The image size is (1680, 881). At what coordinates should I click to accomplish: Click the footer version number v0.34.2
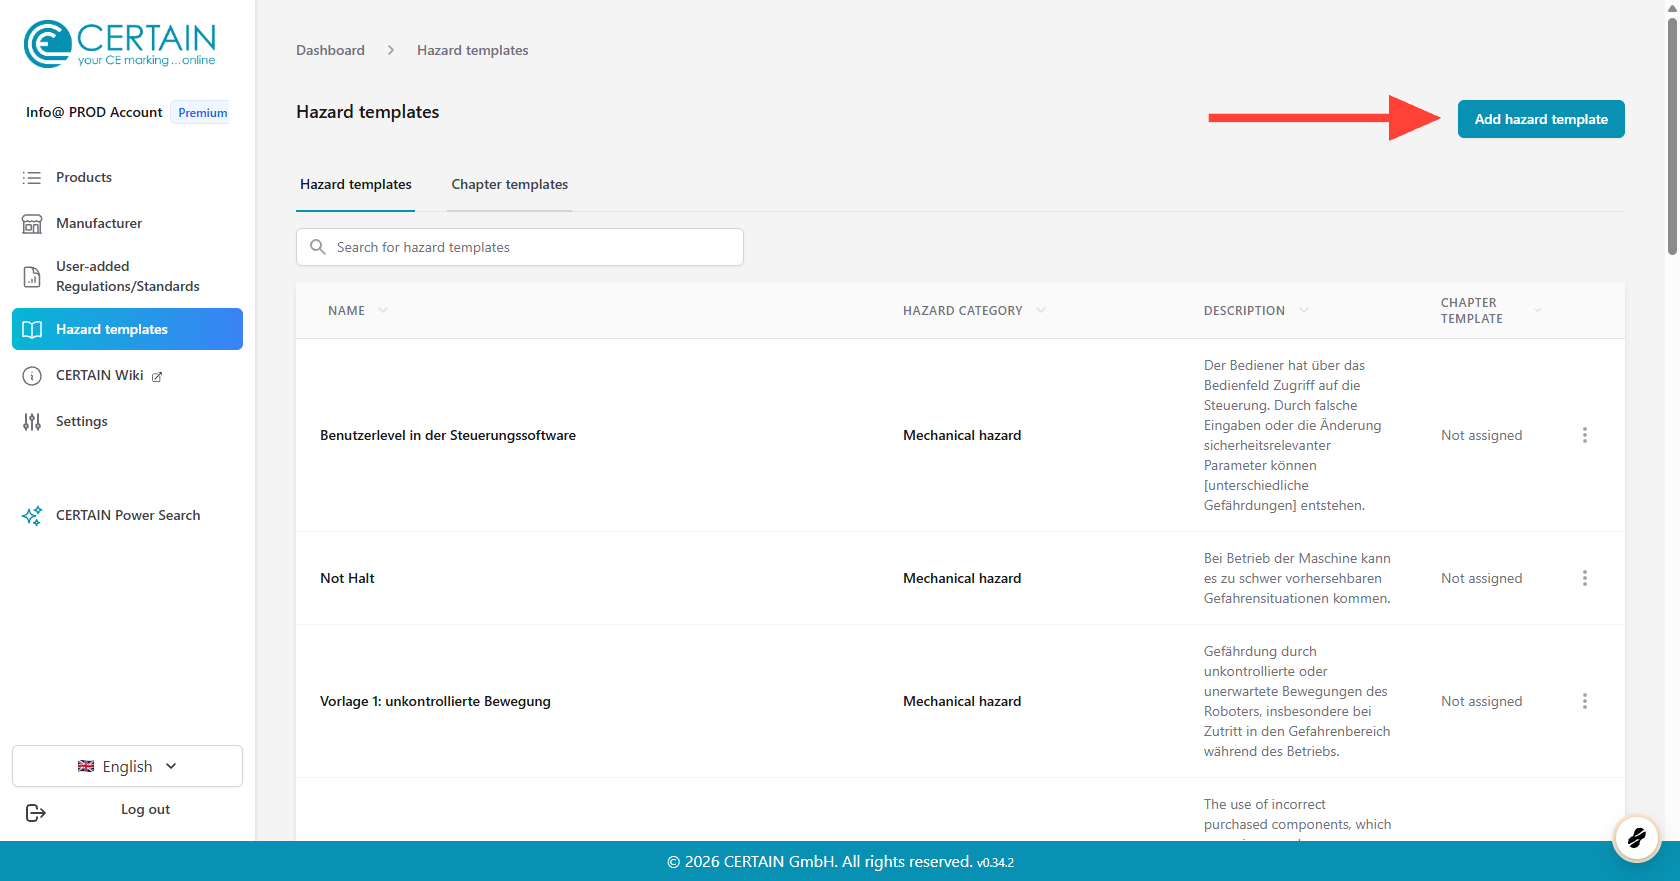click(995, 863)
